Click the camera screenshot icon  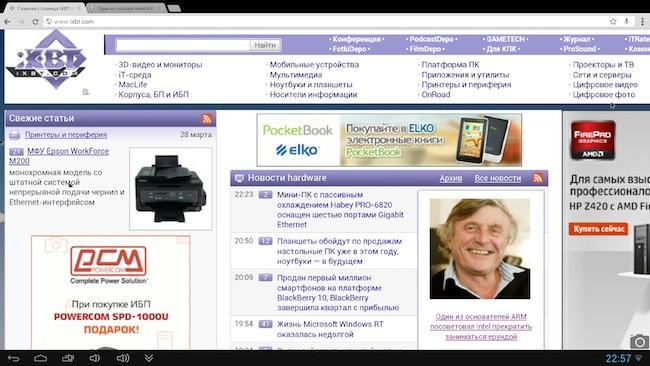[x=639, y=341]
